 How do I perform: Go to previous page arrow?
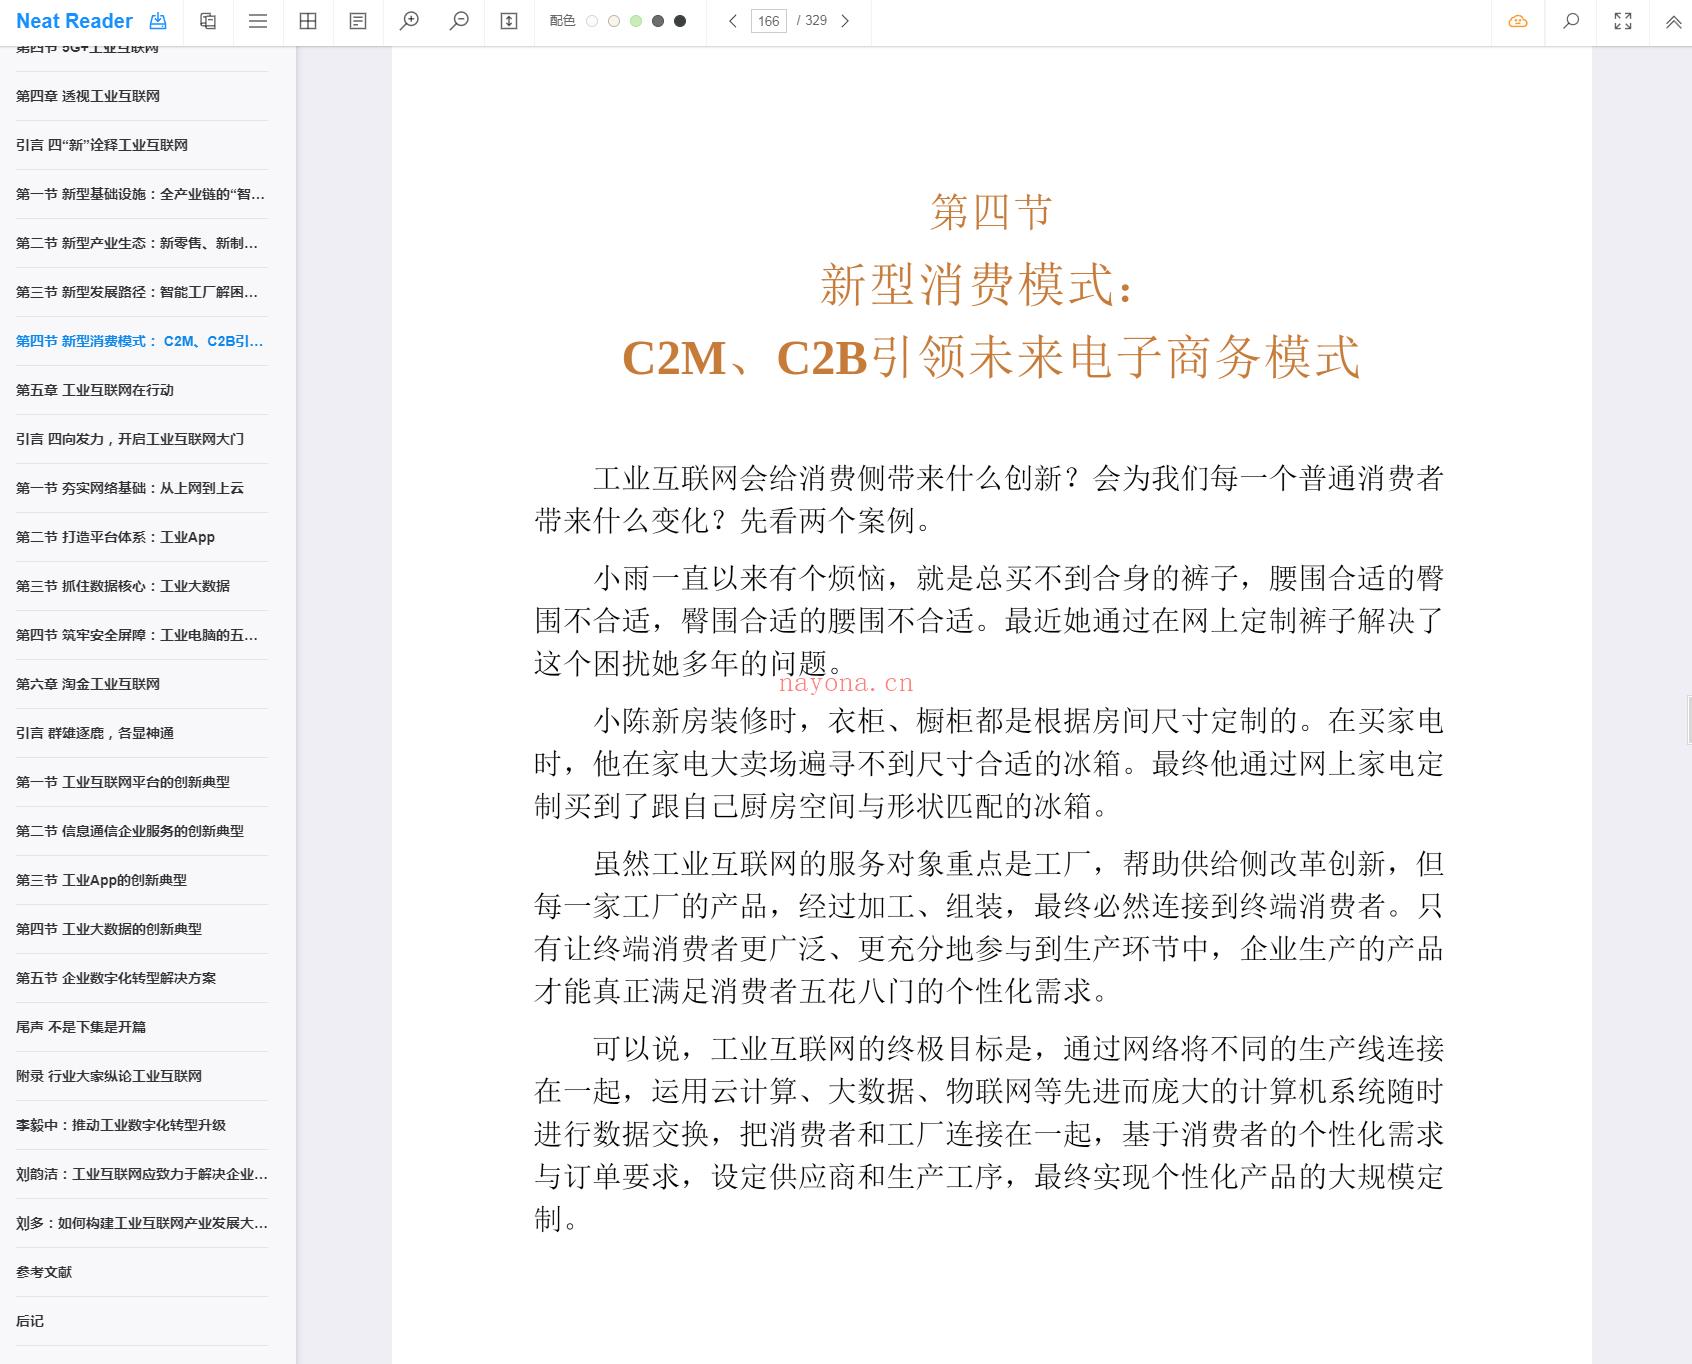pos(732,21)
